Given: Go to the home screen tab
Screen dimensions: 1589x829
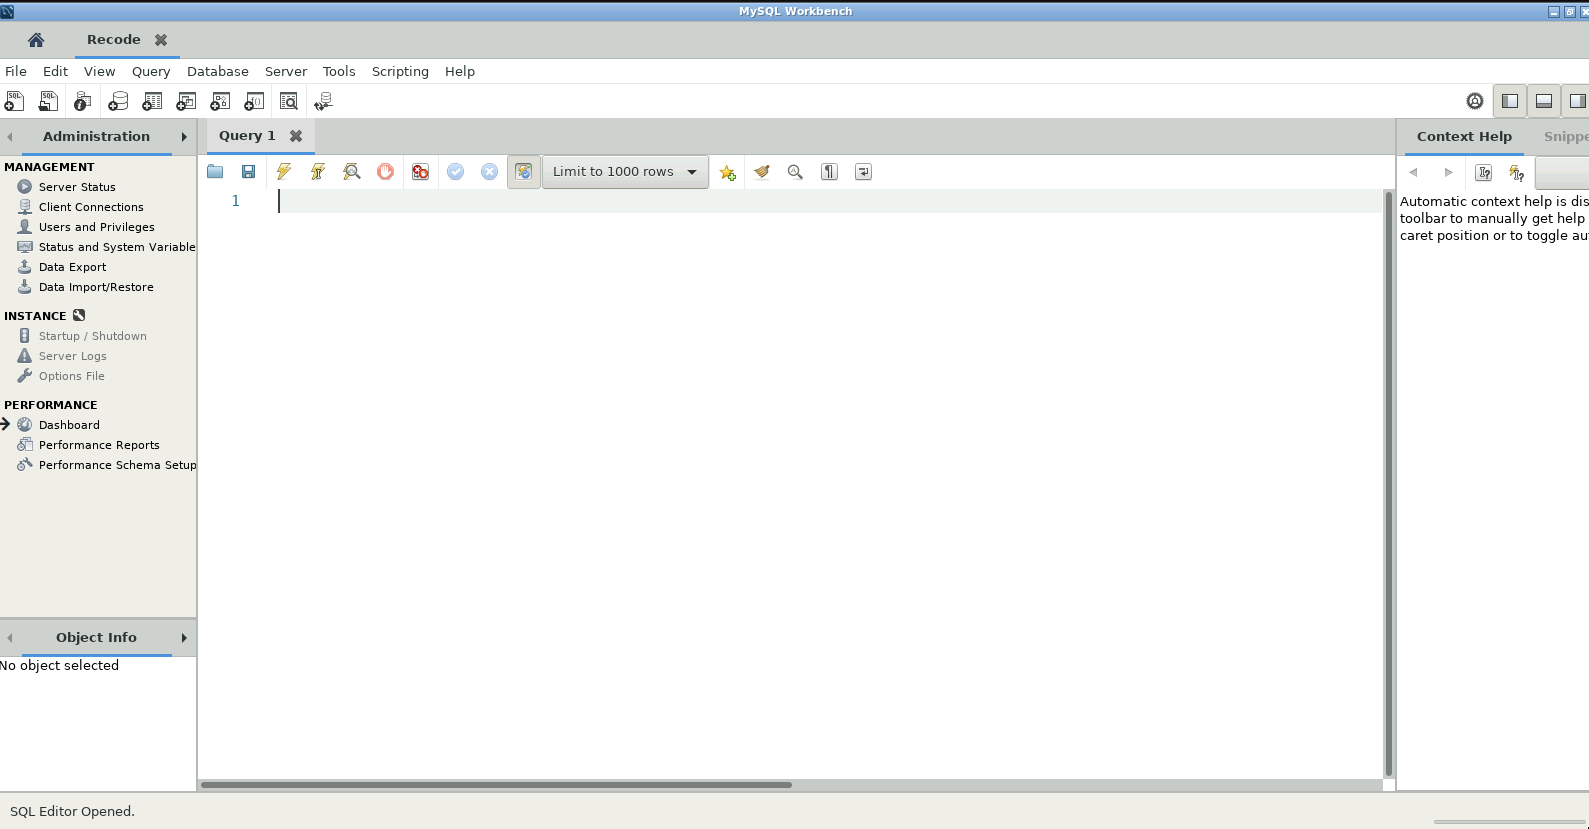Looking at the screenshot, I should [36, 40].
